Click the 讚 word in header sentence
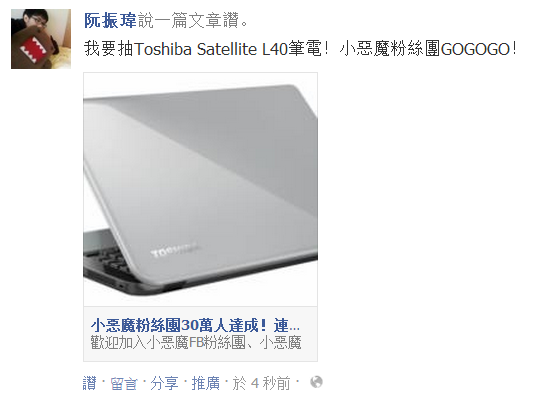 point(231,20)
